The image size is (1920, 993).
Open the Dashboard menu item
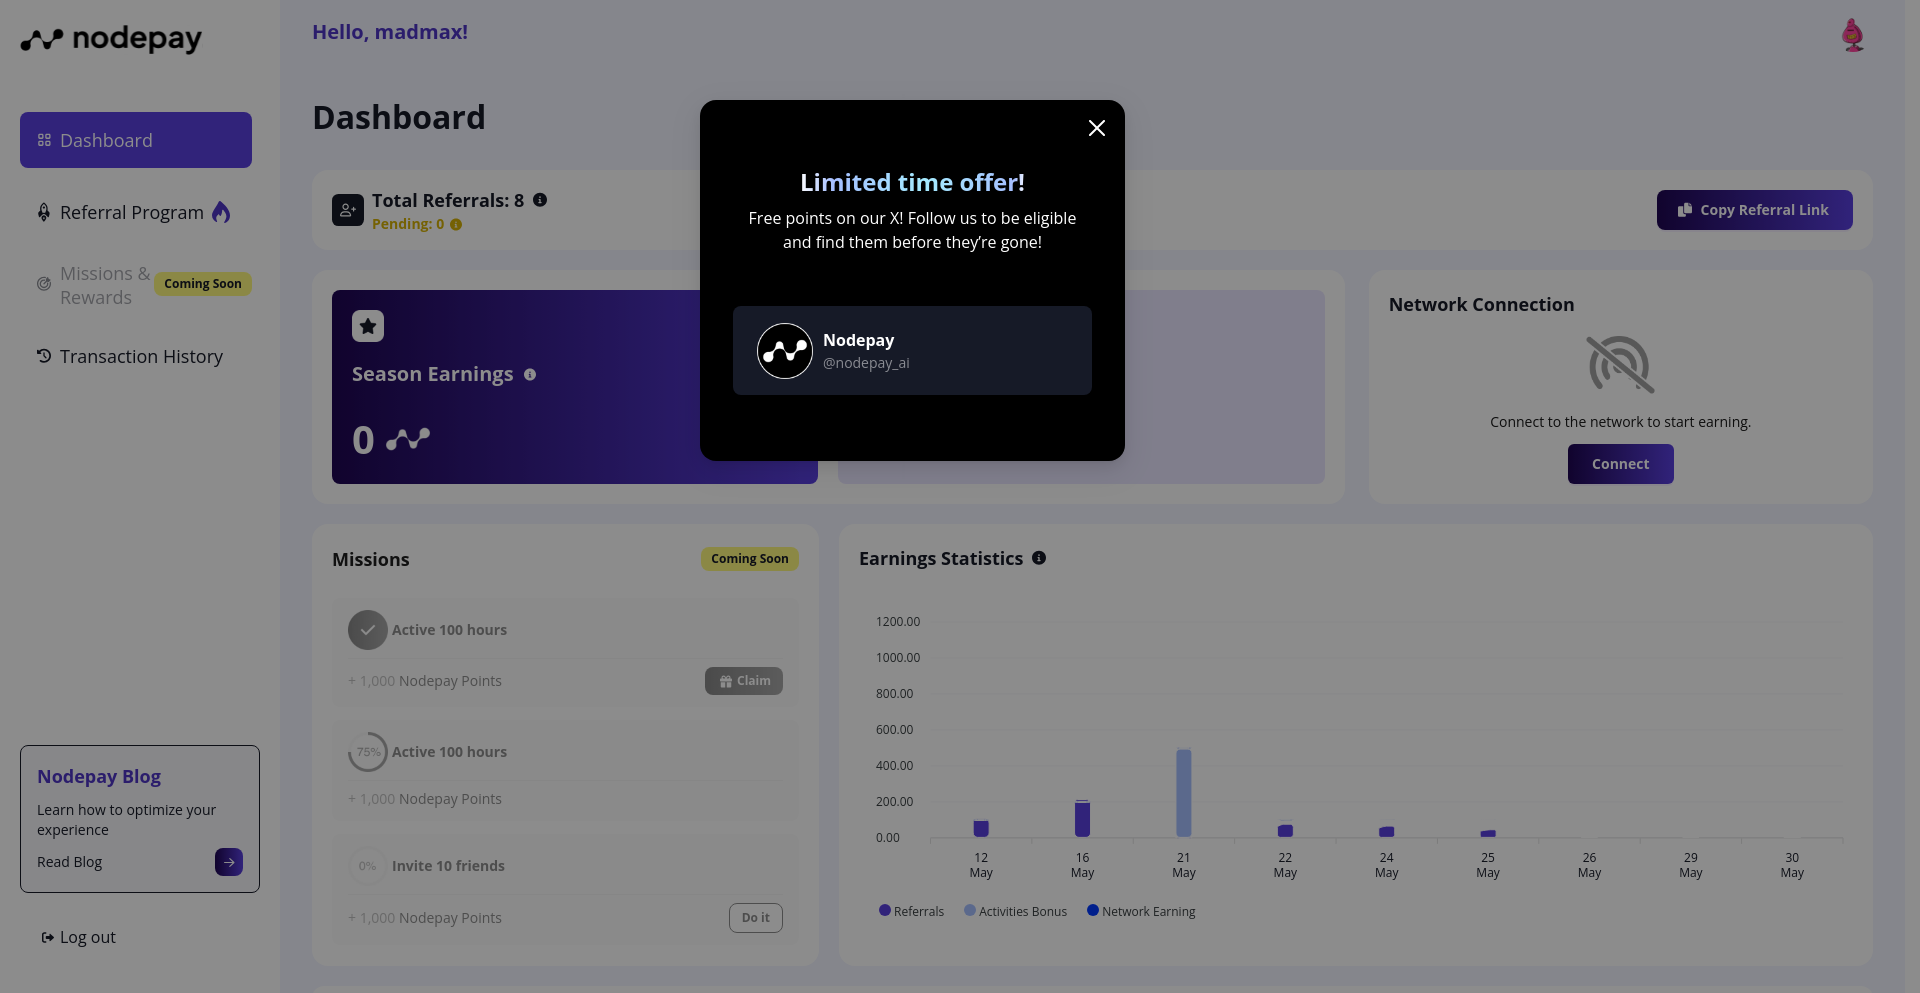click(136, 140)
